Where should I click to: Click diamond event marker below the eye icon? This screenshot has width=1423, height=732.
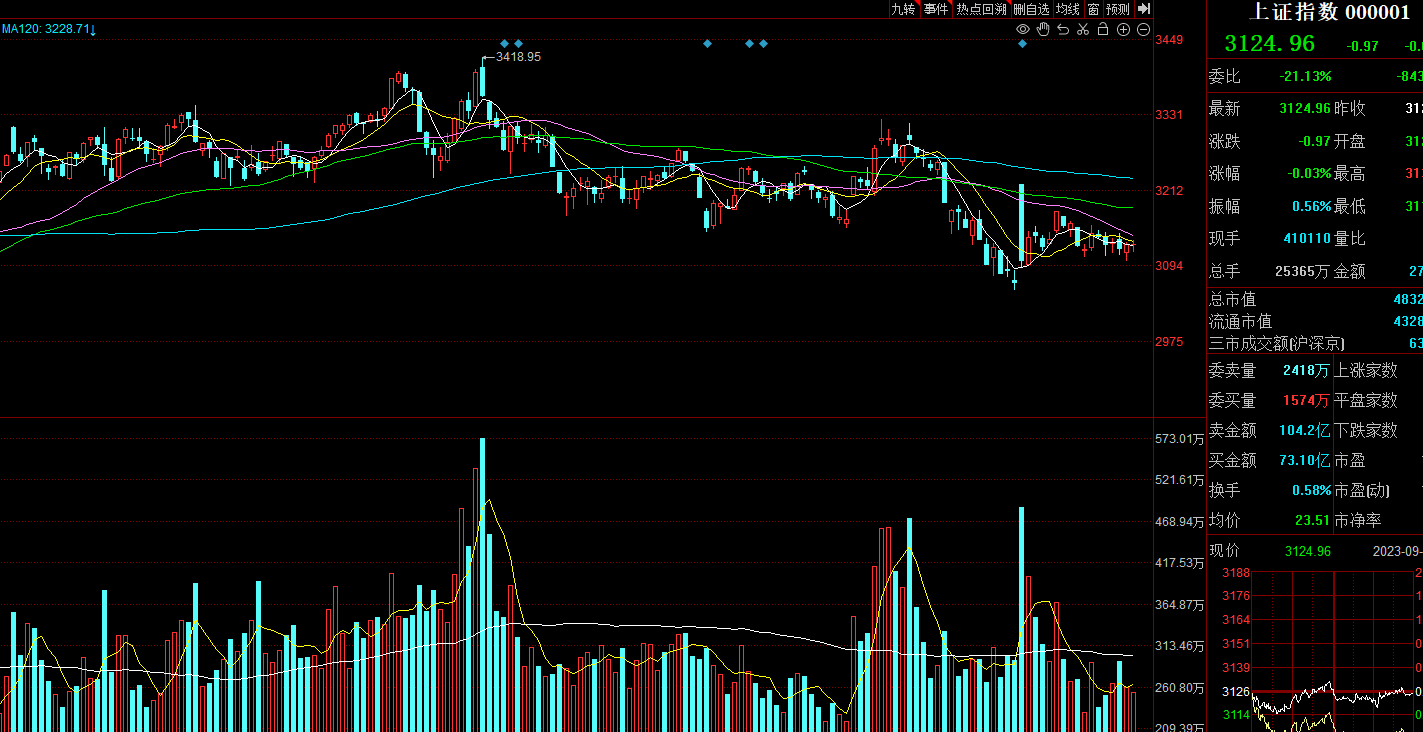1022,43
